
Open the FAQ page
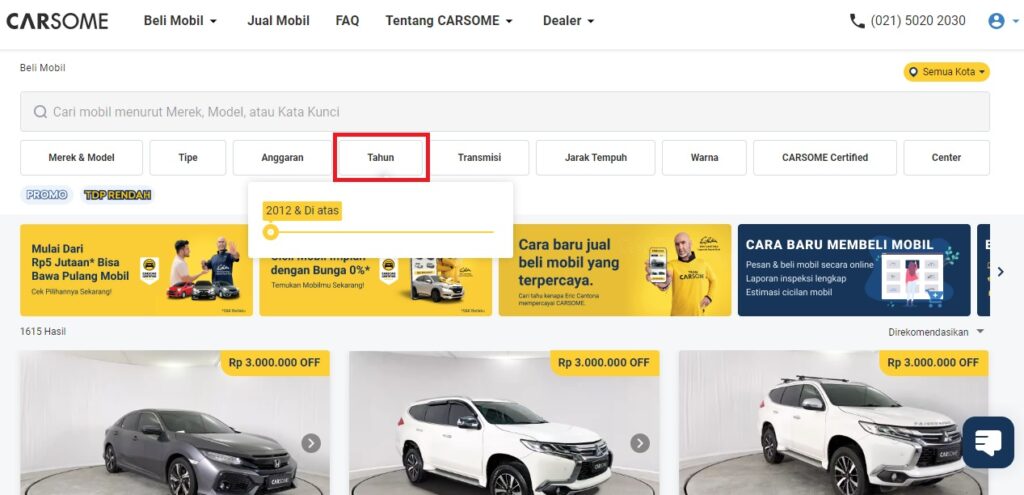click(x=347, y=21)
